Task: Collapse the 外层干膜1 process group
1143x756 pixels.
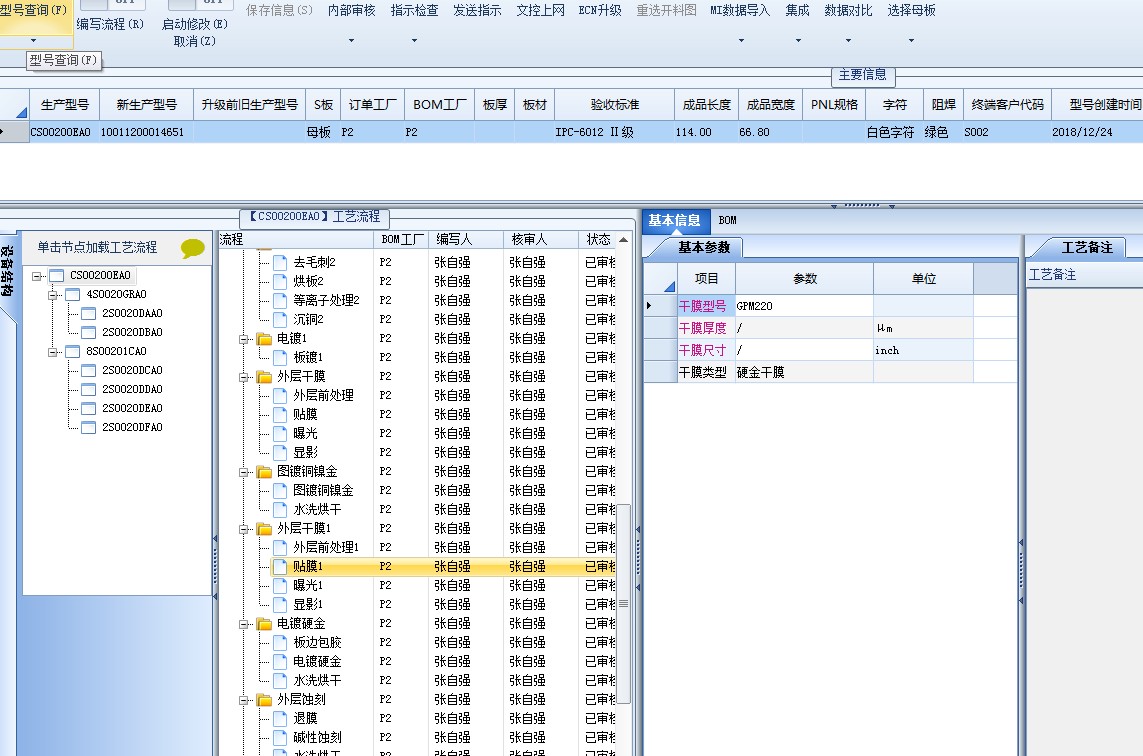Action: (244, 529)
